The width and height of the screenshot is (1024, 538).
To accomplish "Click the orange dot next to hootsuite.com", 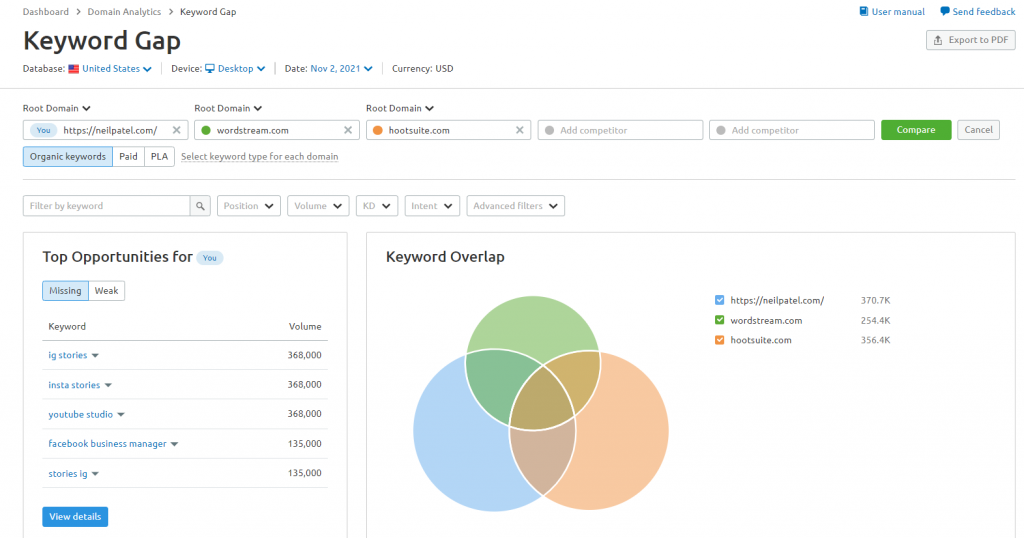I will coord(377,130).
